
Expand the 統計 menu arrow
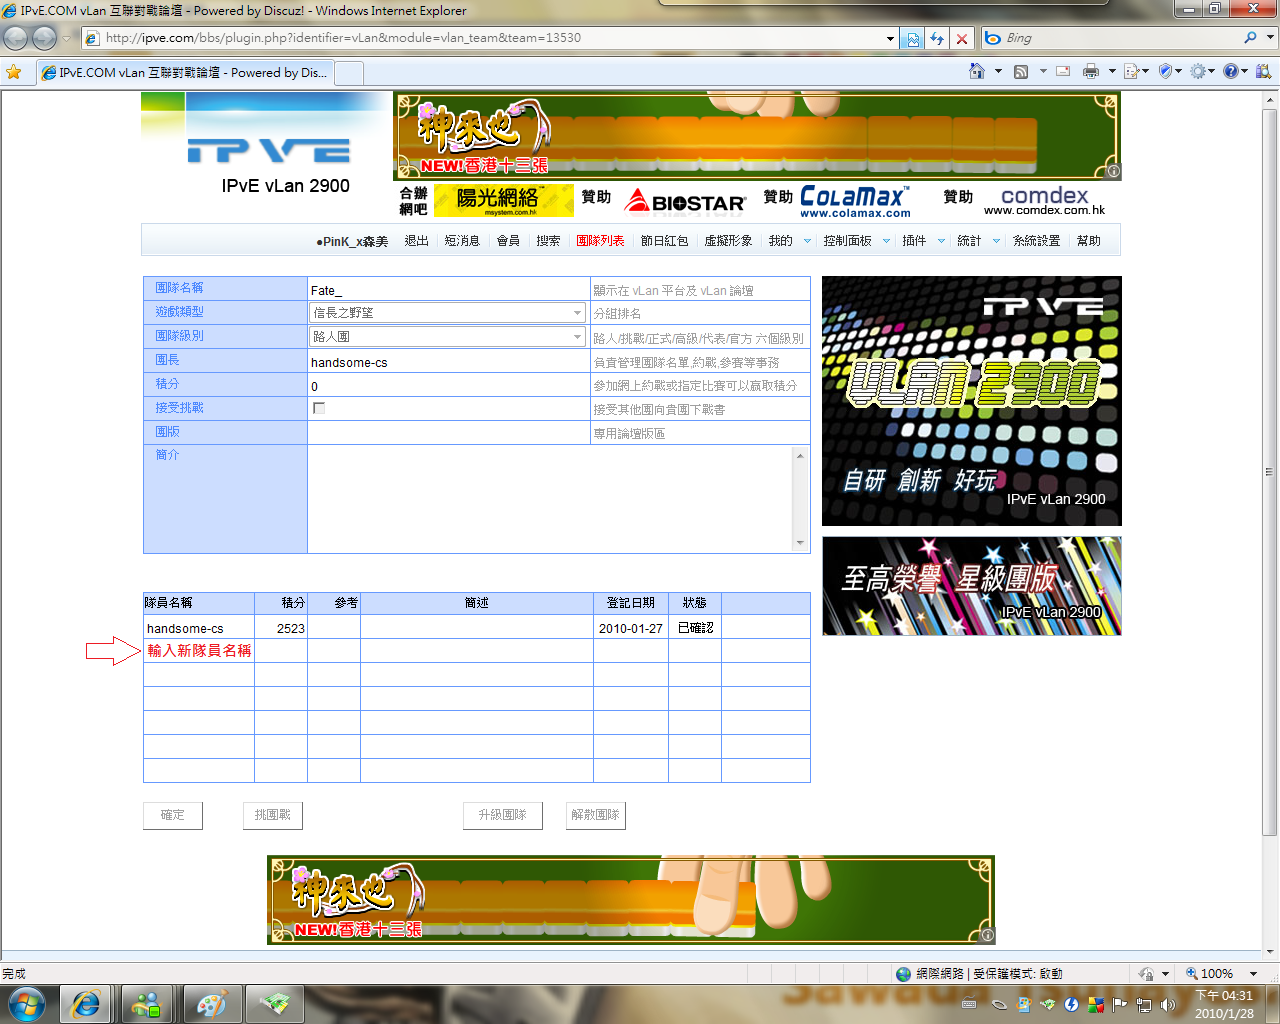996,241
